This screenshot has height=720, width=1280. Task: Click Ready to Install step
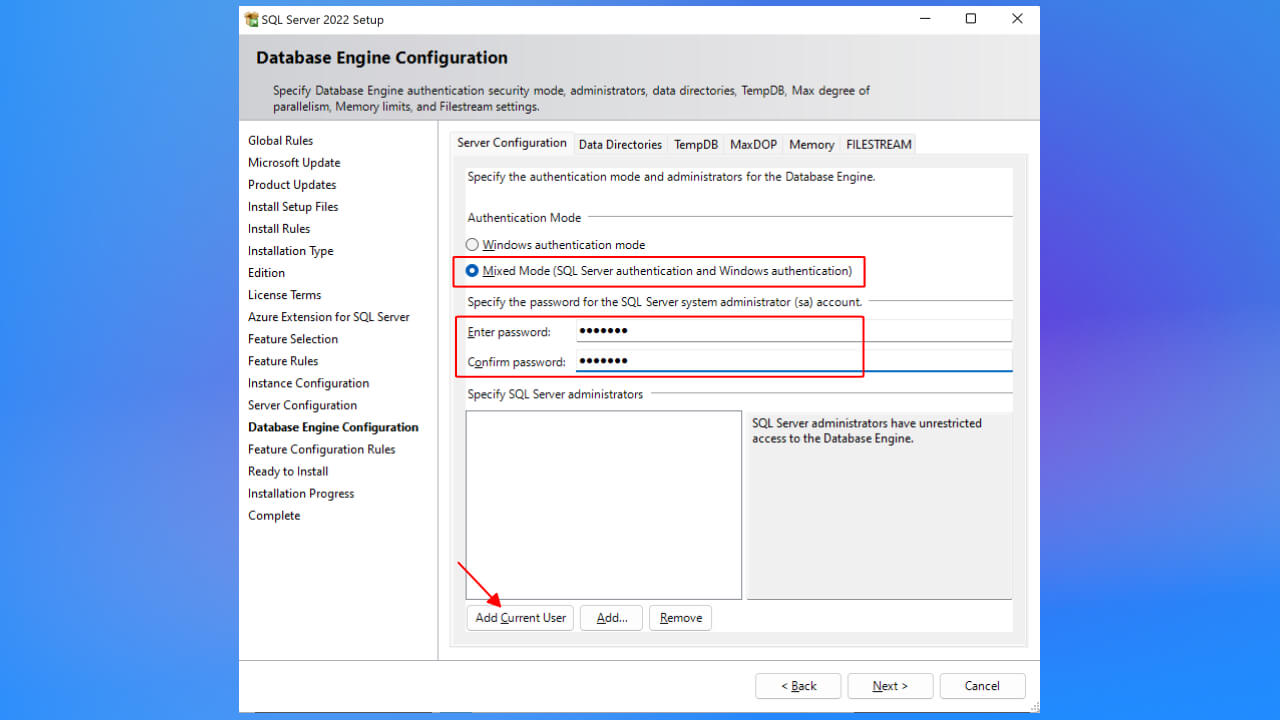[x=288, y=471]
